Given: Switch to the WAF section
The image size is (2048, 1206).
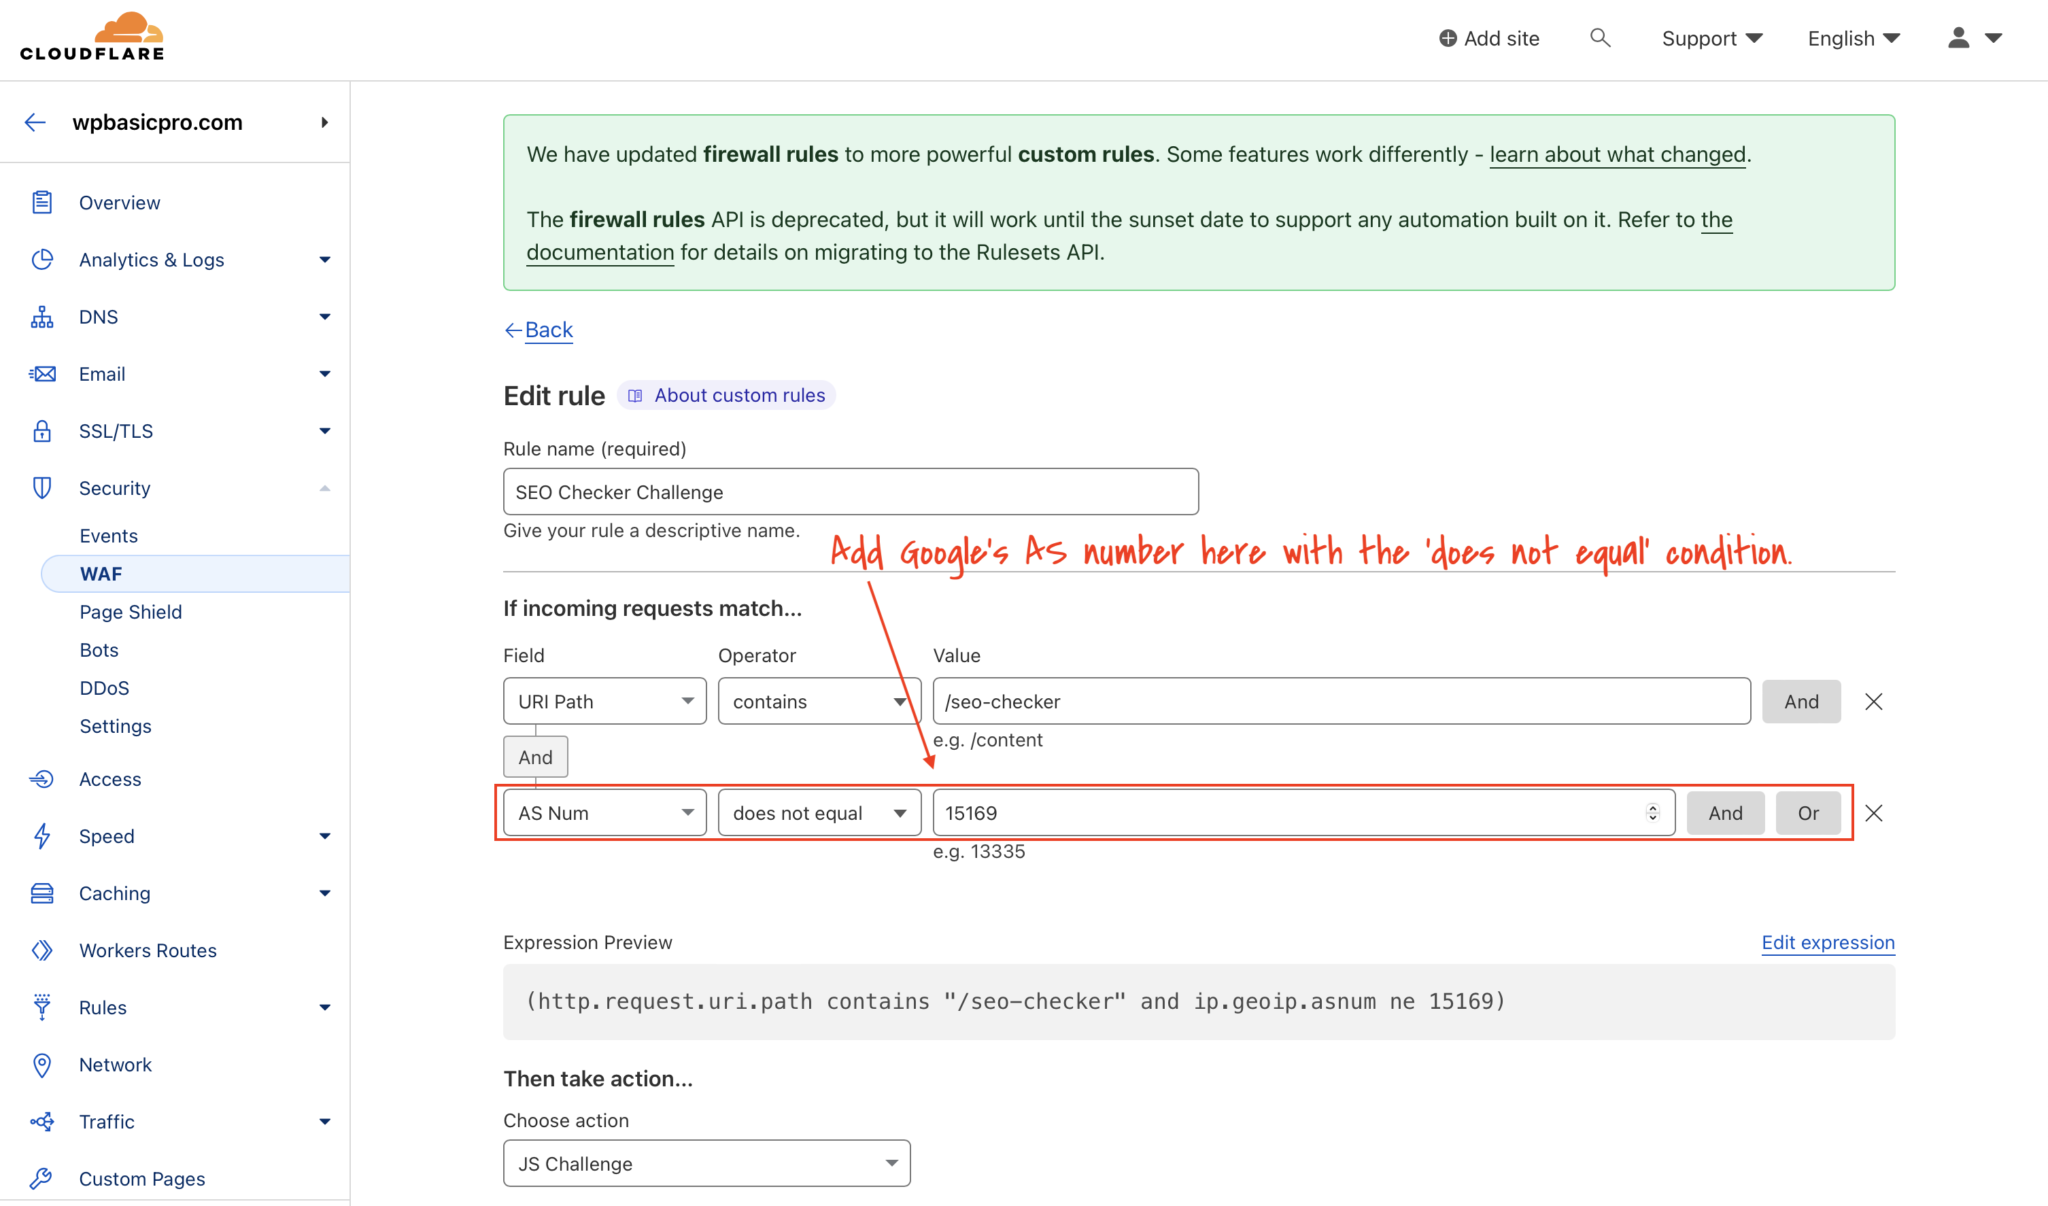Looking at the screenshot, I should (103, 573).
